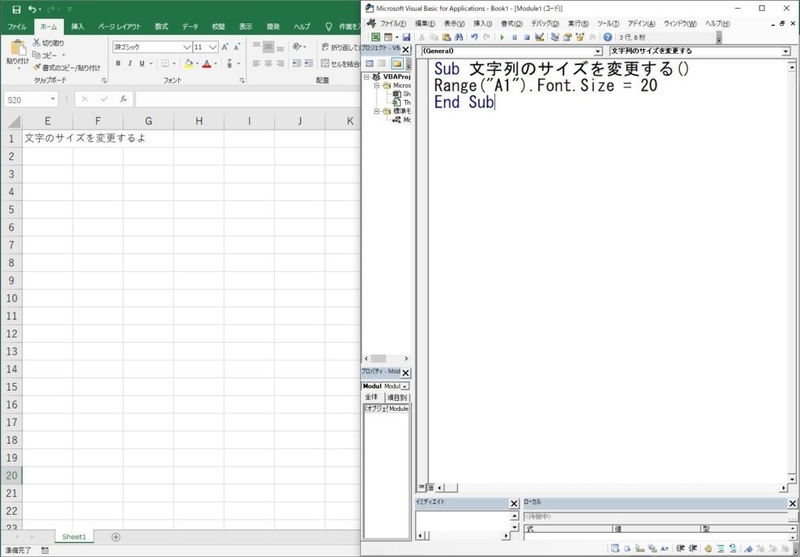Open the 実行 menu in VBA editor

[578, 24]
